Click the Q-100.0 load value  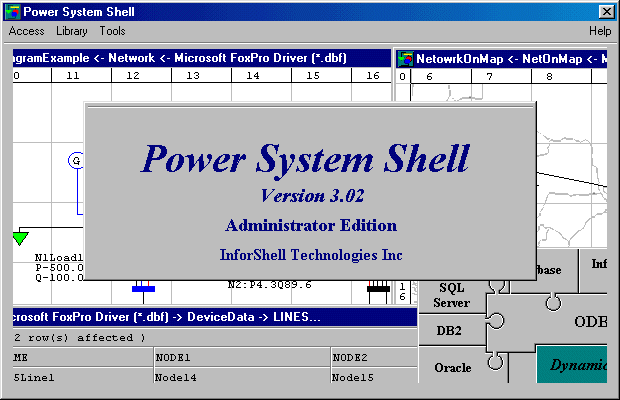coord(59,277)
